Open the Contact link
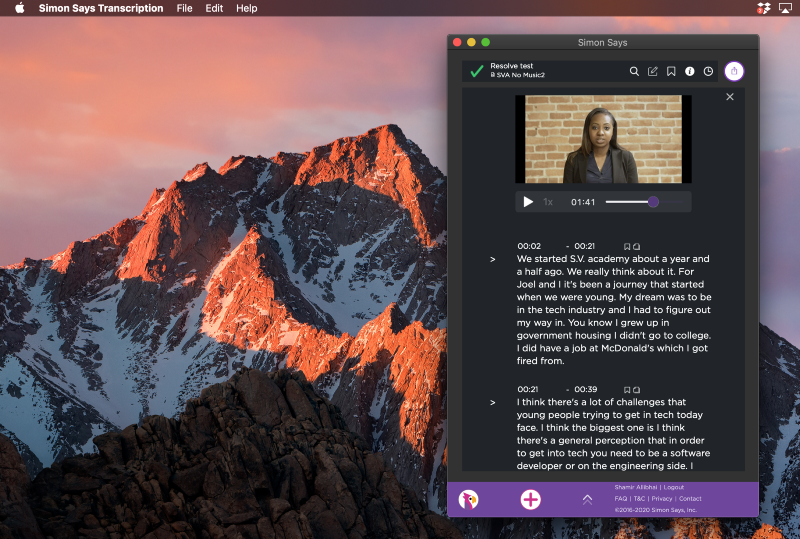The width and height of the screenshot is (800, 539). [x=690, y=499]
